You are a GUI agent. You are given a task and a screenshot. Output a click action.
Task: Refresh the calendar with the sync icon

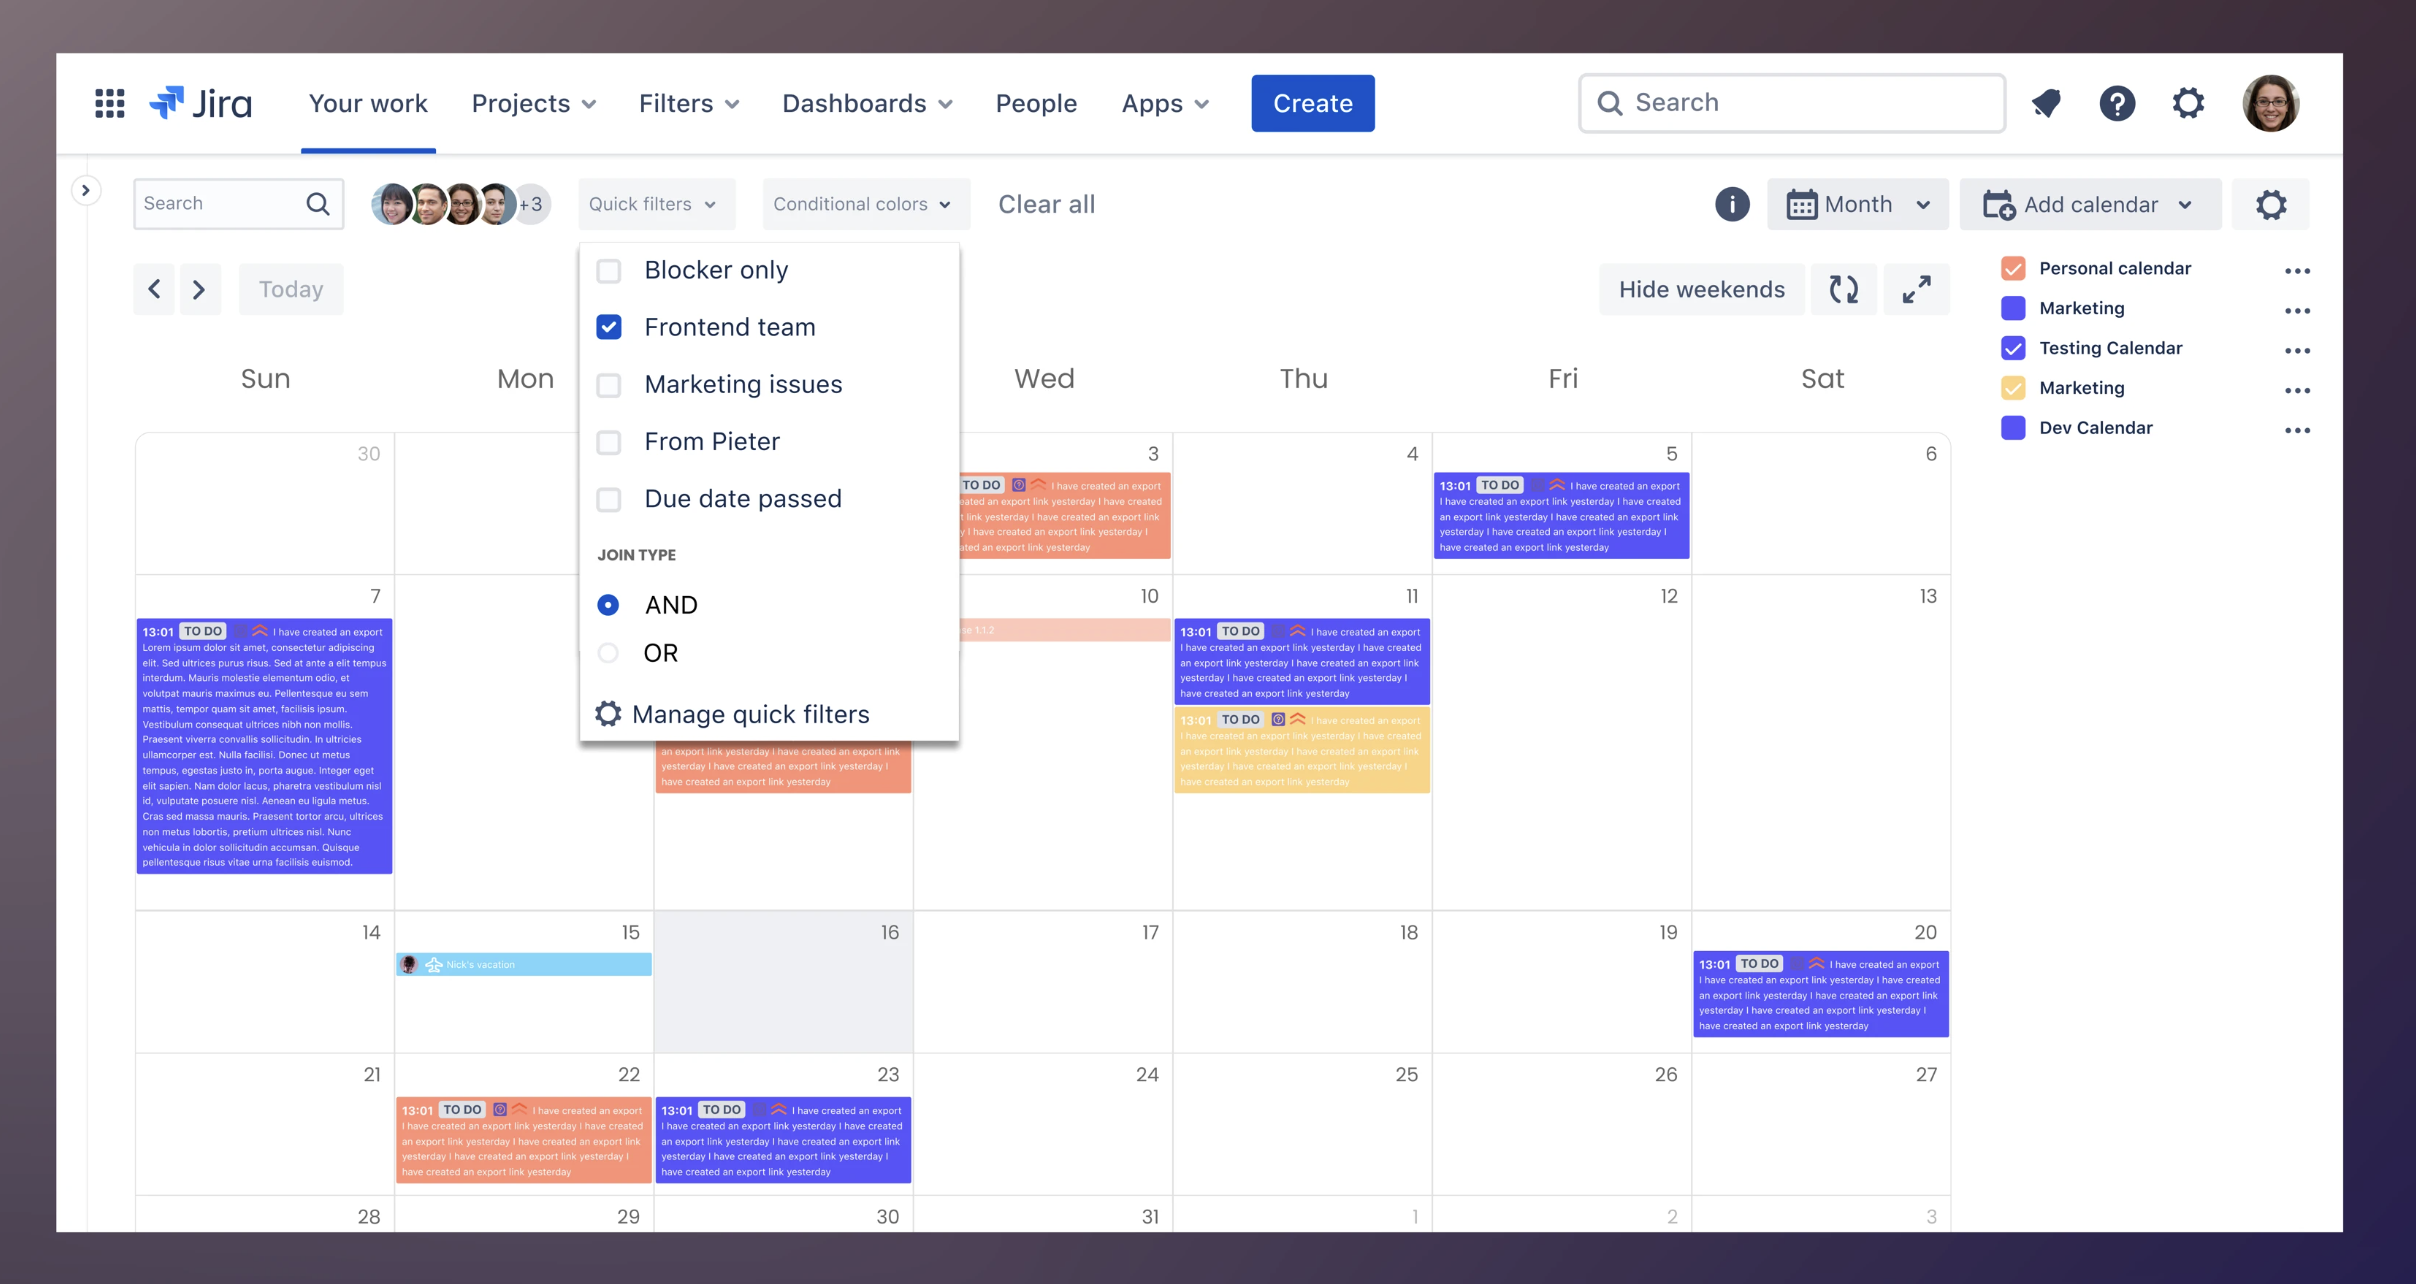[1843, 289]
